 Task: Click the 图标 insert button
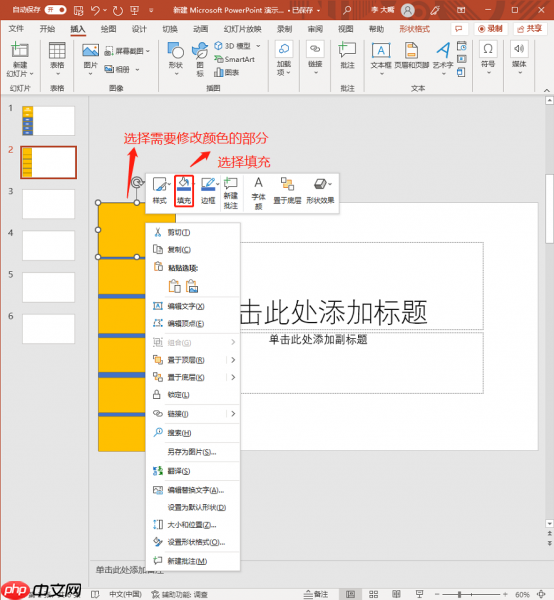200,59
